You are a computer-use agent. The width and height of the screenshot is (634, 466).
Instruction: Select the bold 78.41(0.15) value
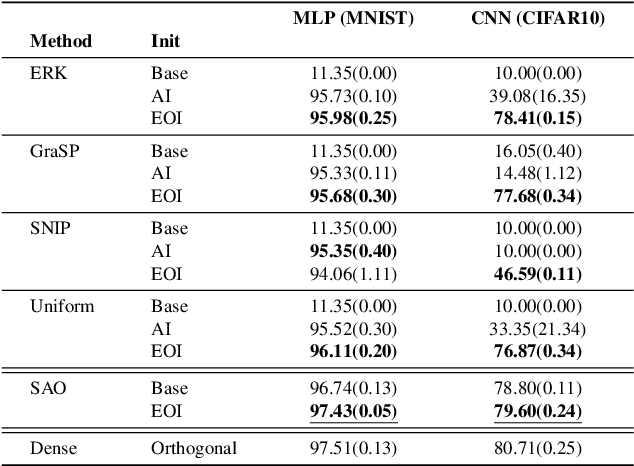[x=540, y=119]
